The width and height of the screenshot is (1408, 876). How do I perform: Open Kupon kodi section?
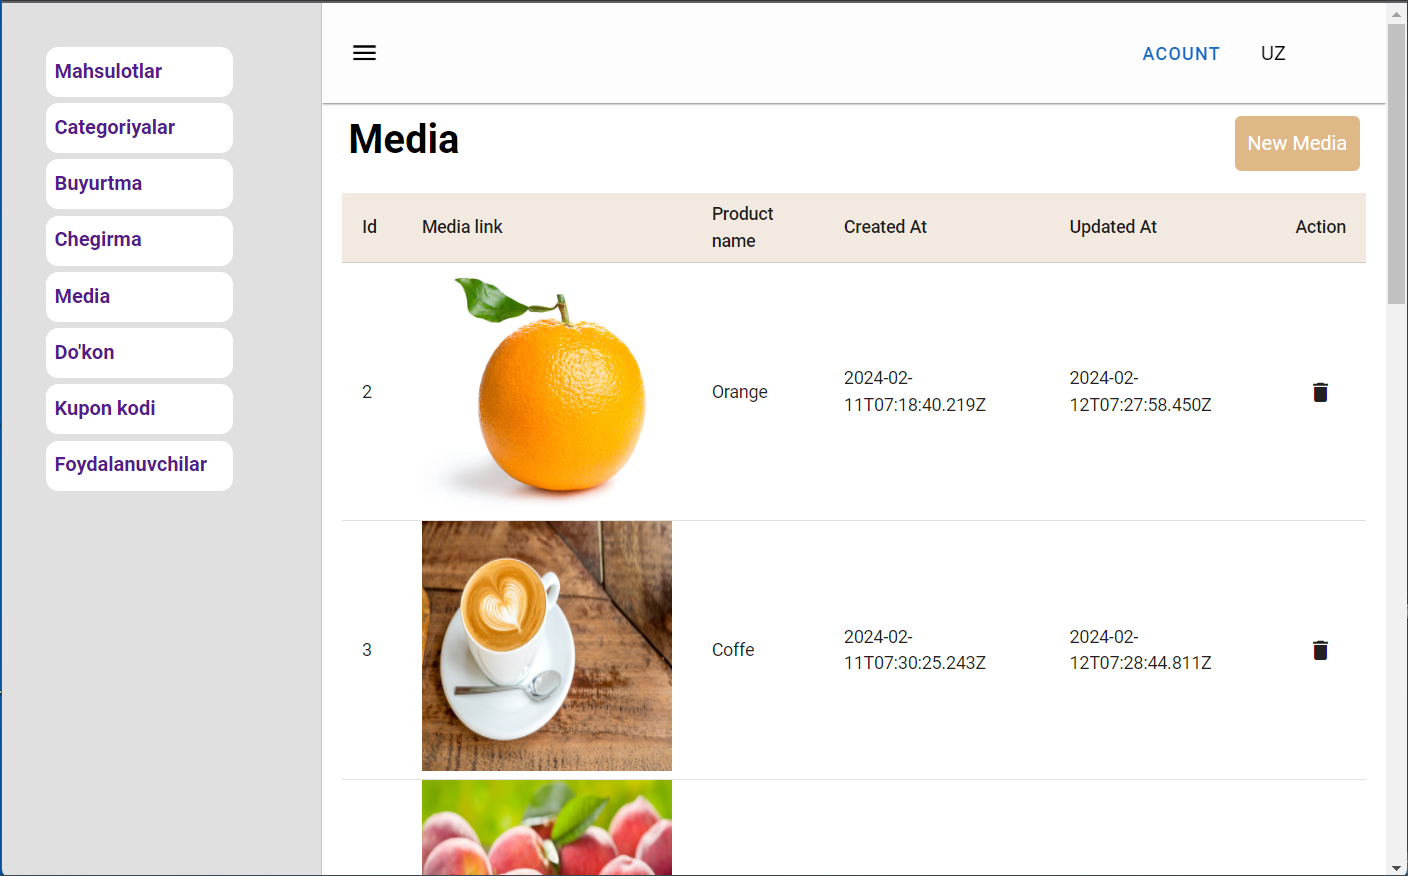139,409
